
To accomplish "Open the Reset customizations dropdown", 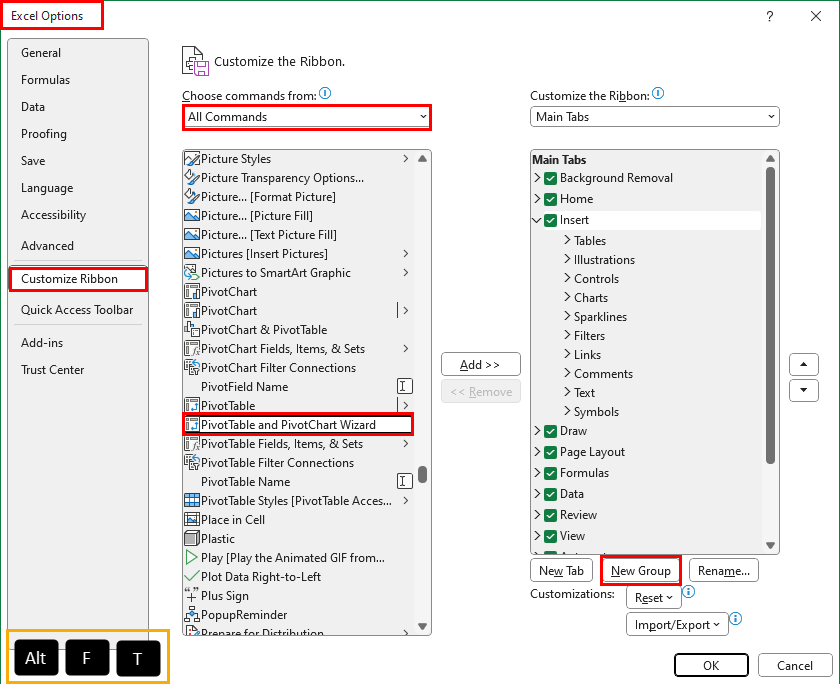I will coord(654,598).
